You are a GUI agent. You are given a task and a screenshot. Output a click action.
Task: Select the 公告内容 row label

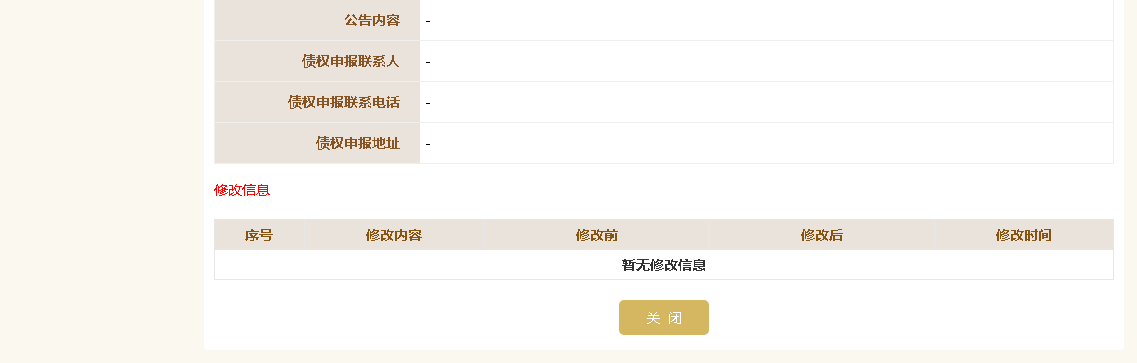(x=372, y=20)
